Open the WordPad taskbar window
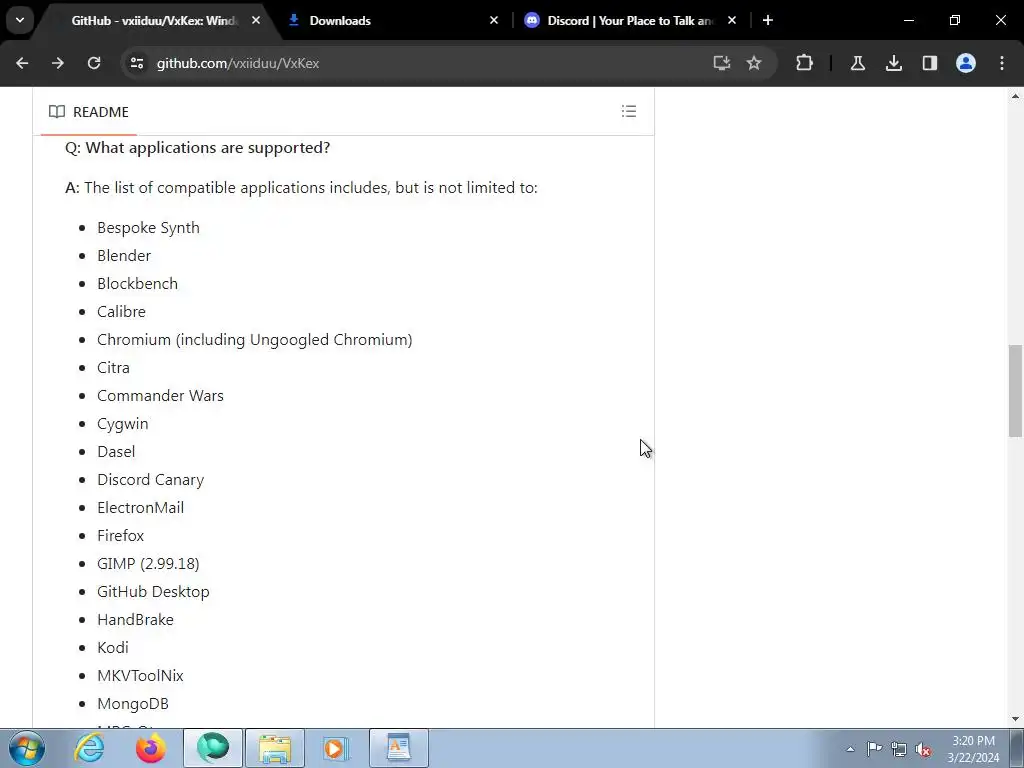 pos(399,748)
